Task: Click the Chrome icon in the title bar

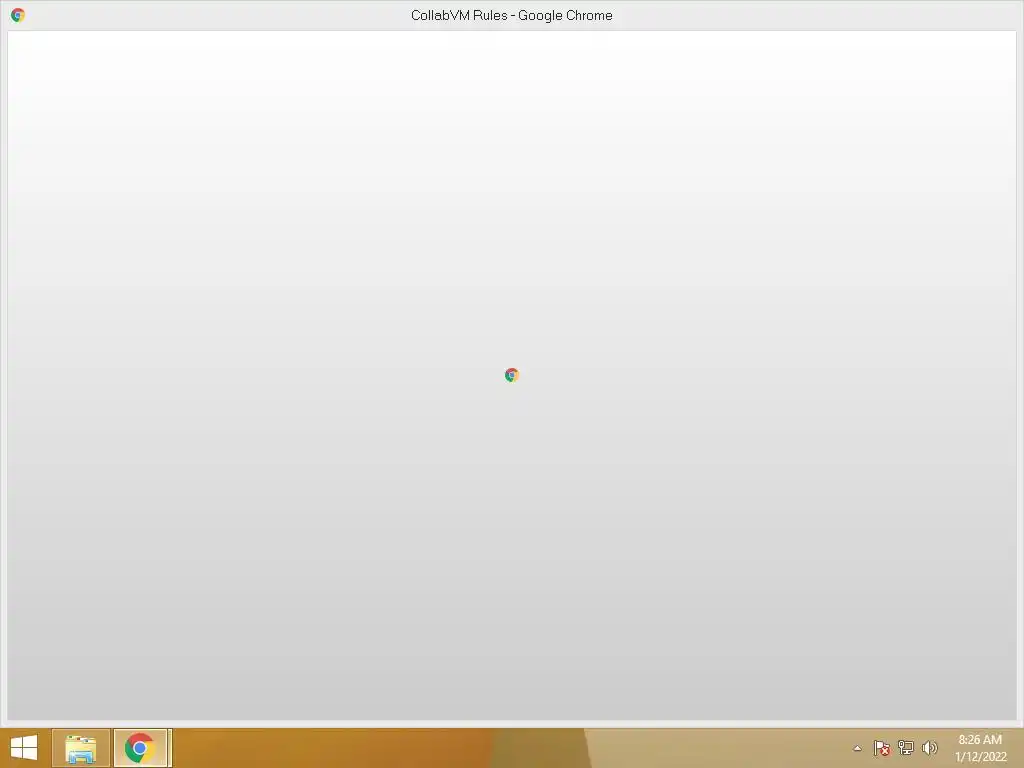Action: click(x=18, y=15)
